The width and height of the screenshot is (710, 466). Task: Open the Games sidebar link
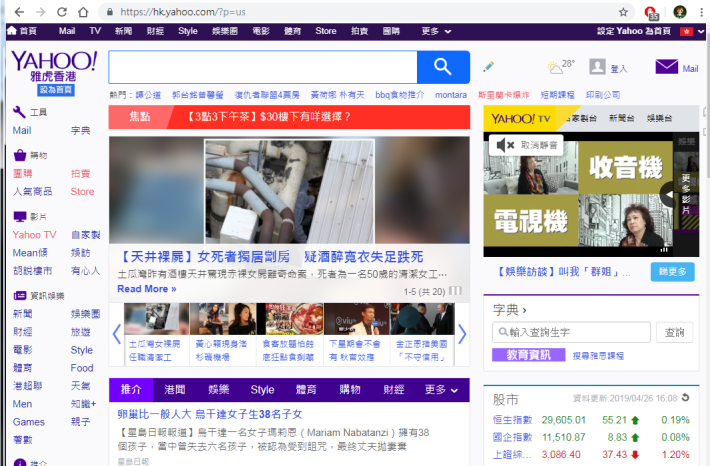(x=29, y=422)
